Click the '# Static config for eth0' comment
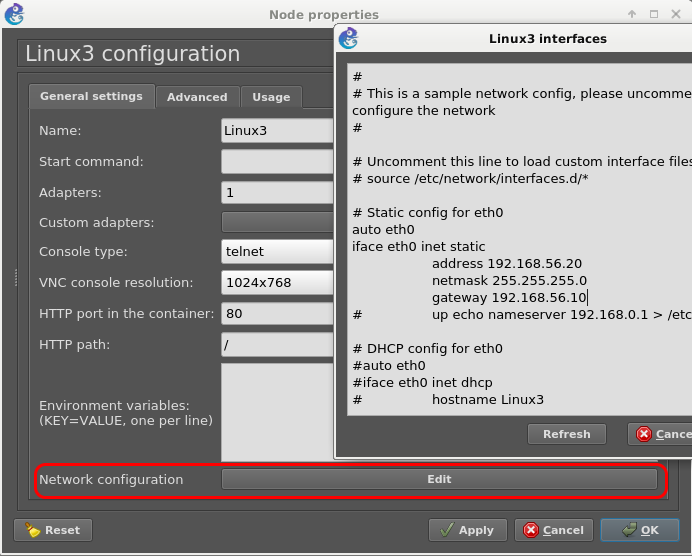Image resolution: width=692 pixels, height=556 pixels. click(428, 213)
